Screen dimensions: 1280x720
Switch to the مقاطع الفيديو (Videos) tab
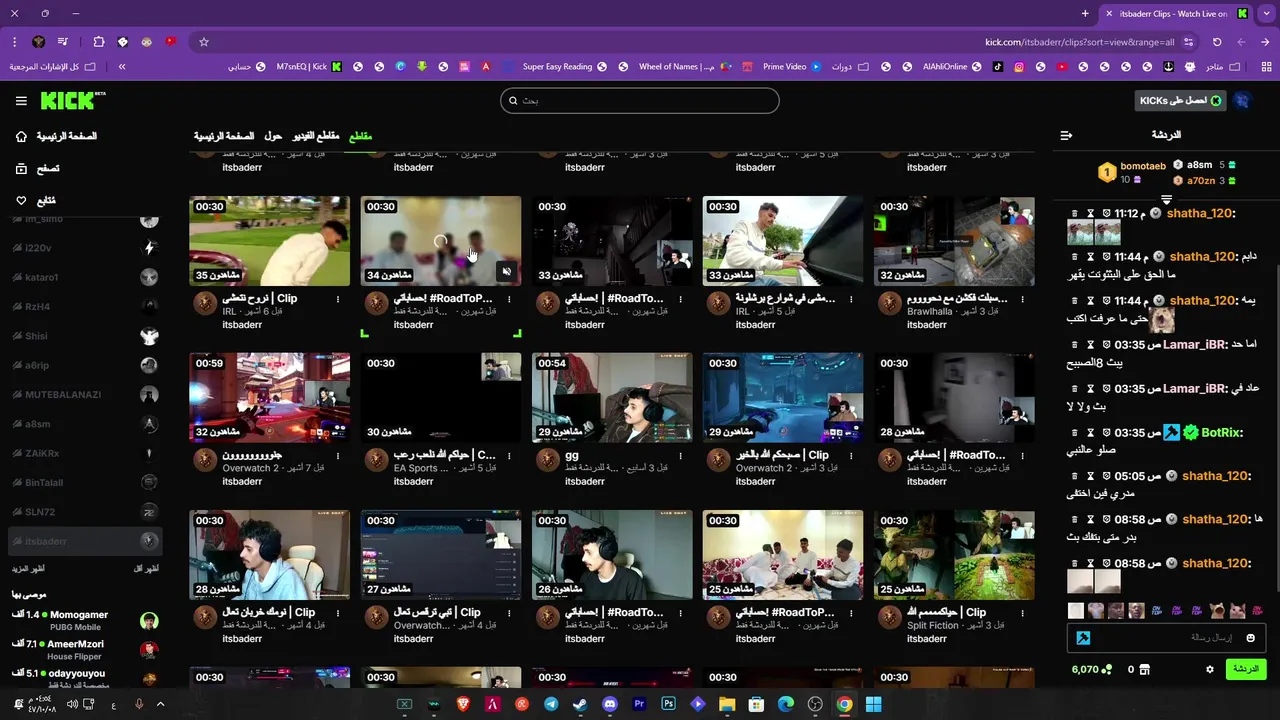pyautogui.click(x=315, y=136)
